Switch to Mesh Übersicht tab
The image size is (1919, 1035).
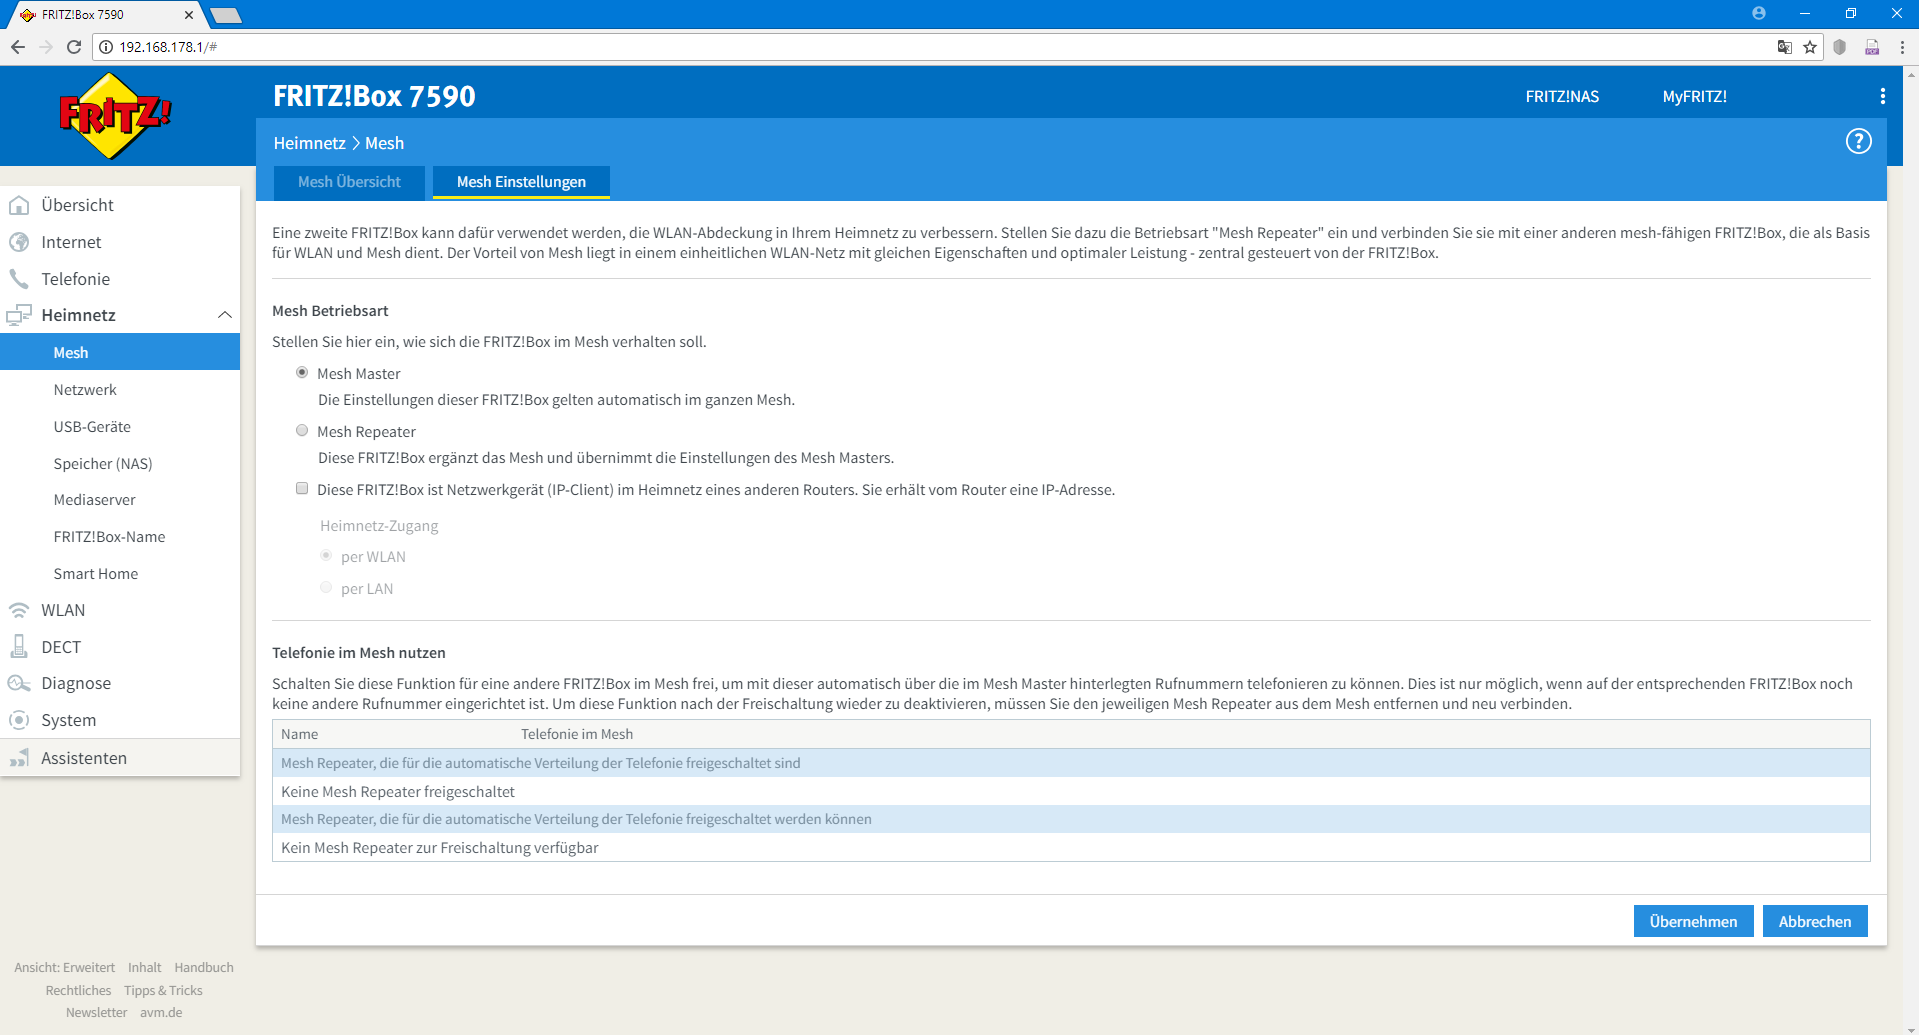coord(349,182)
